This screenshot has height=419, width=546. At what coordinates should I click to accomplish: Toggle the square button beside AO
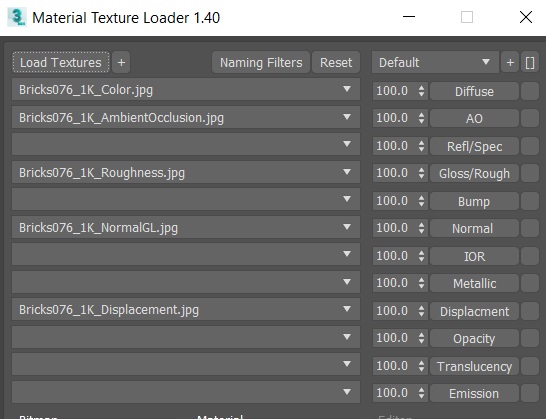pos(530,118)
